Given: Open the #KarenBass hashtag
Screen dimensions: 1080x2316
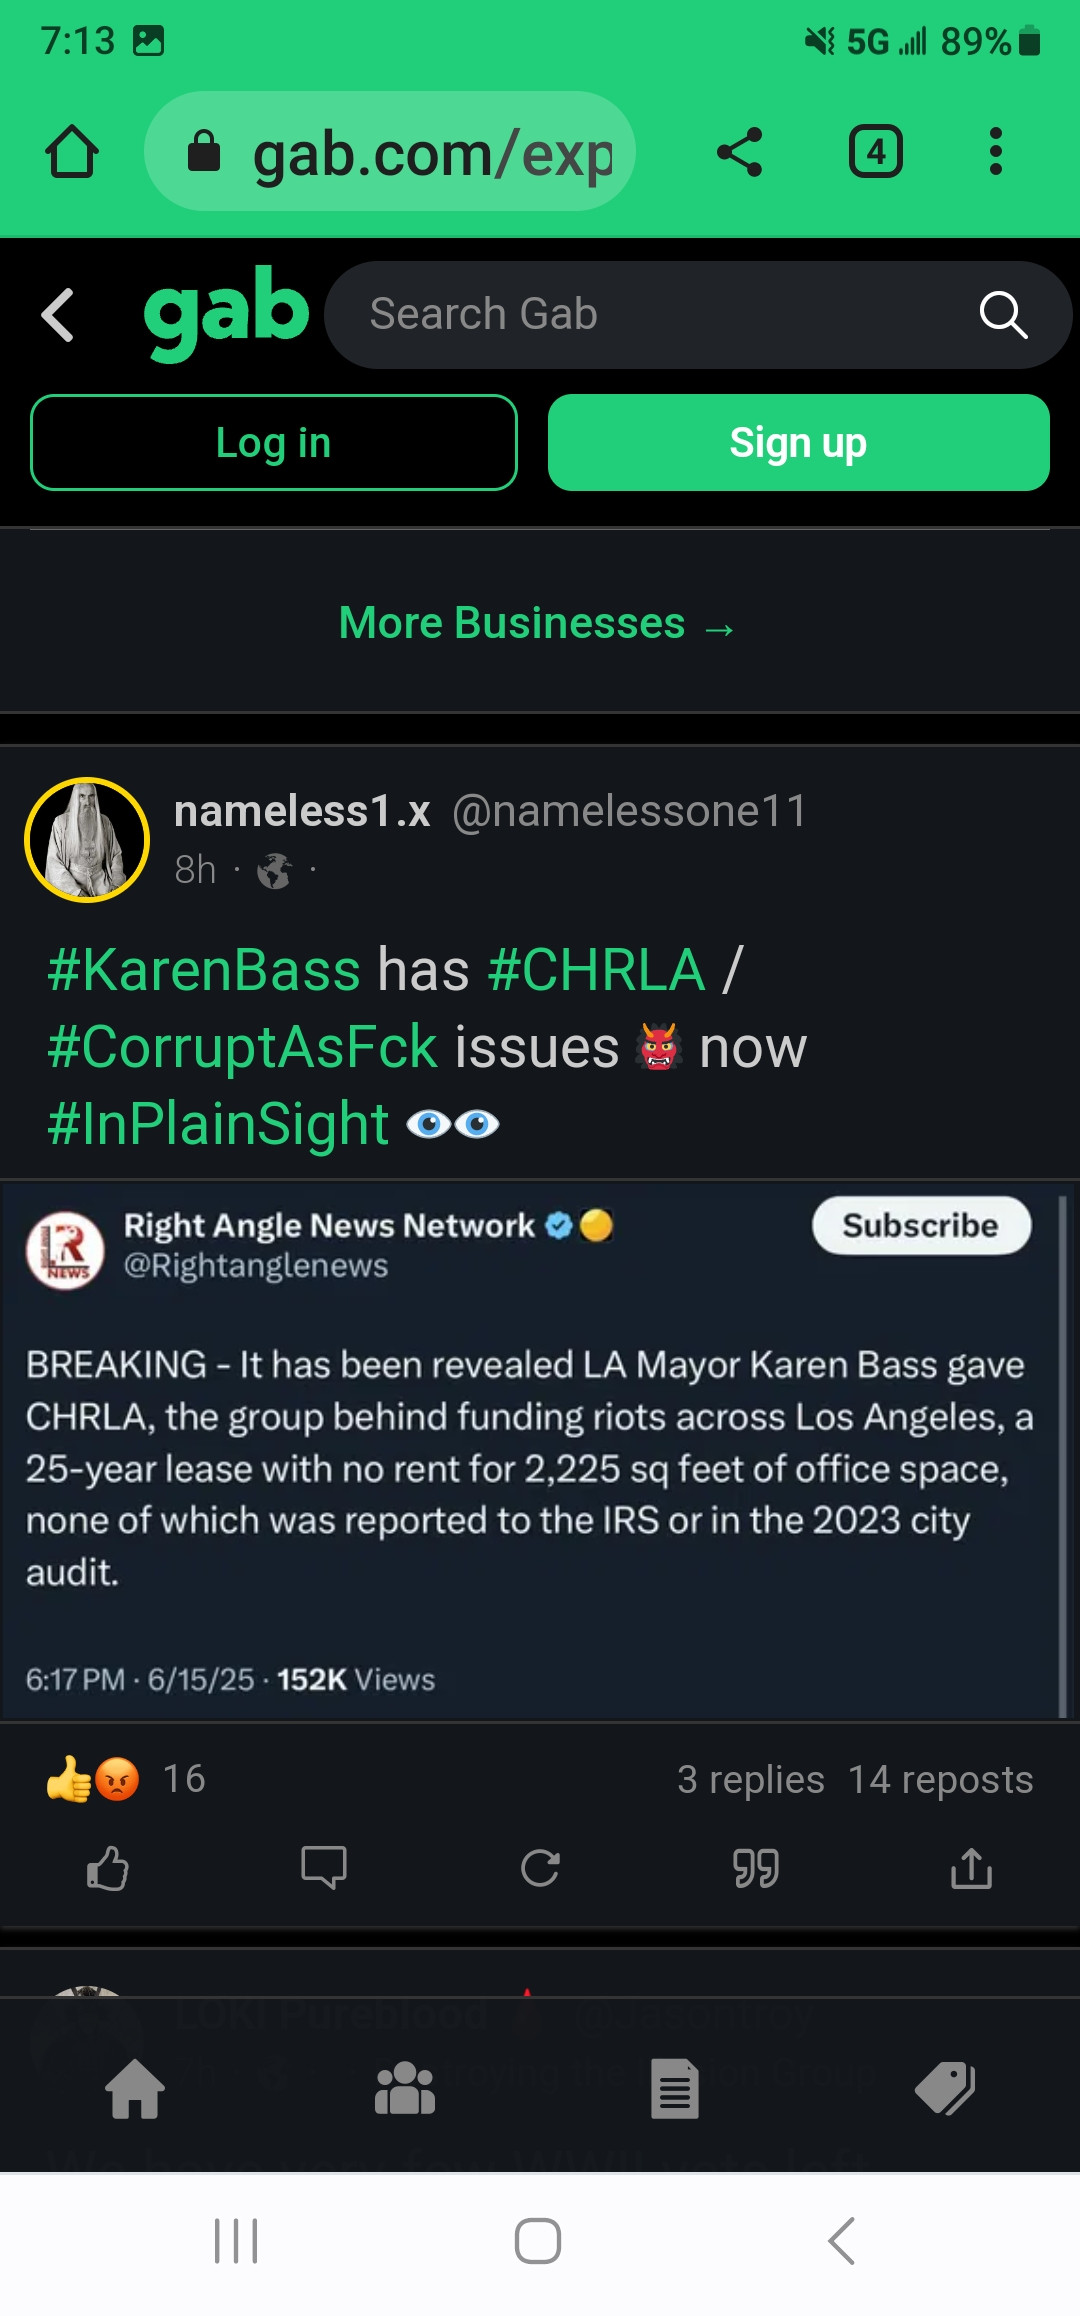Looking at the screenshot, I should (204, 970).
